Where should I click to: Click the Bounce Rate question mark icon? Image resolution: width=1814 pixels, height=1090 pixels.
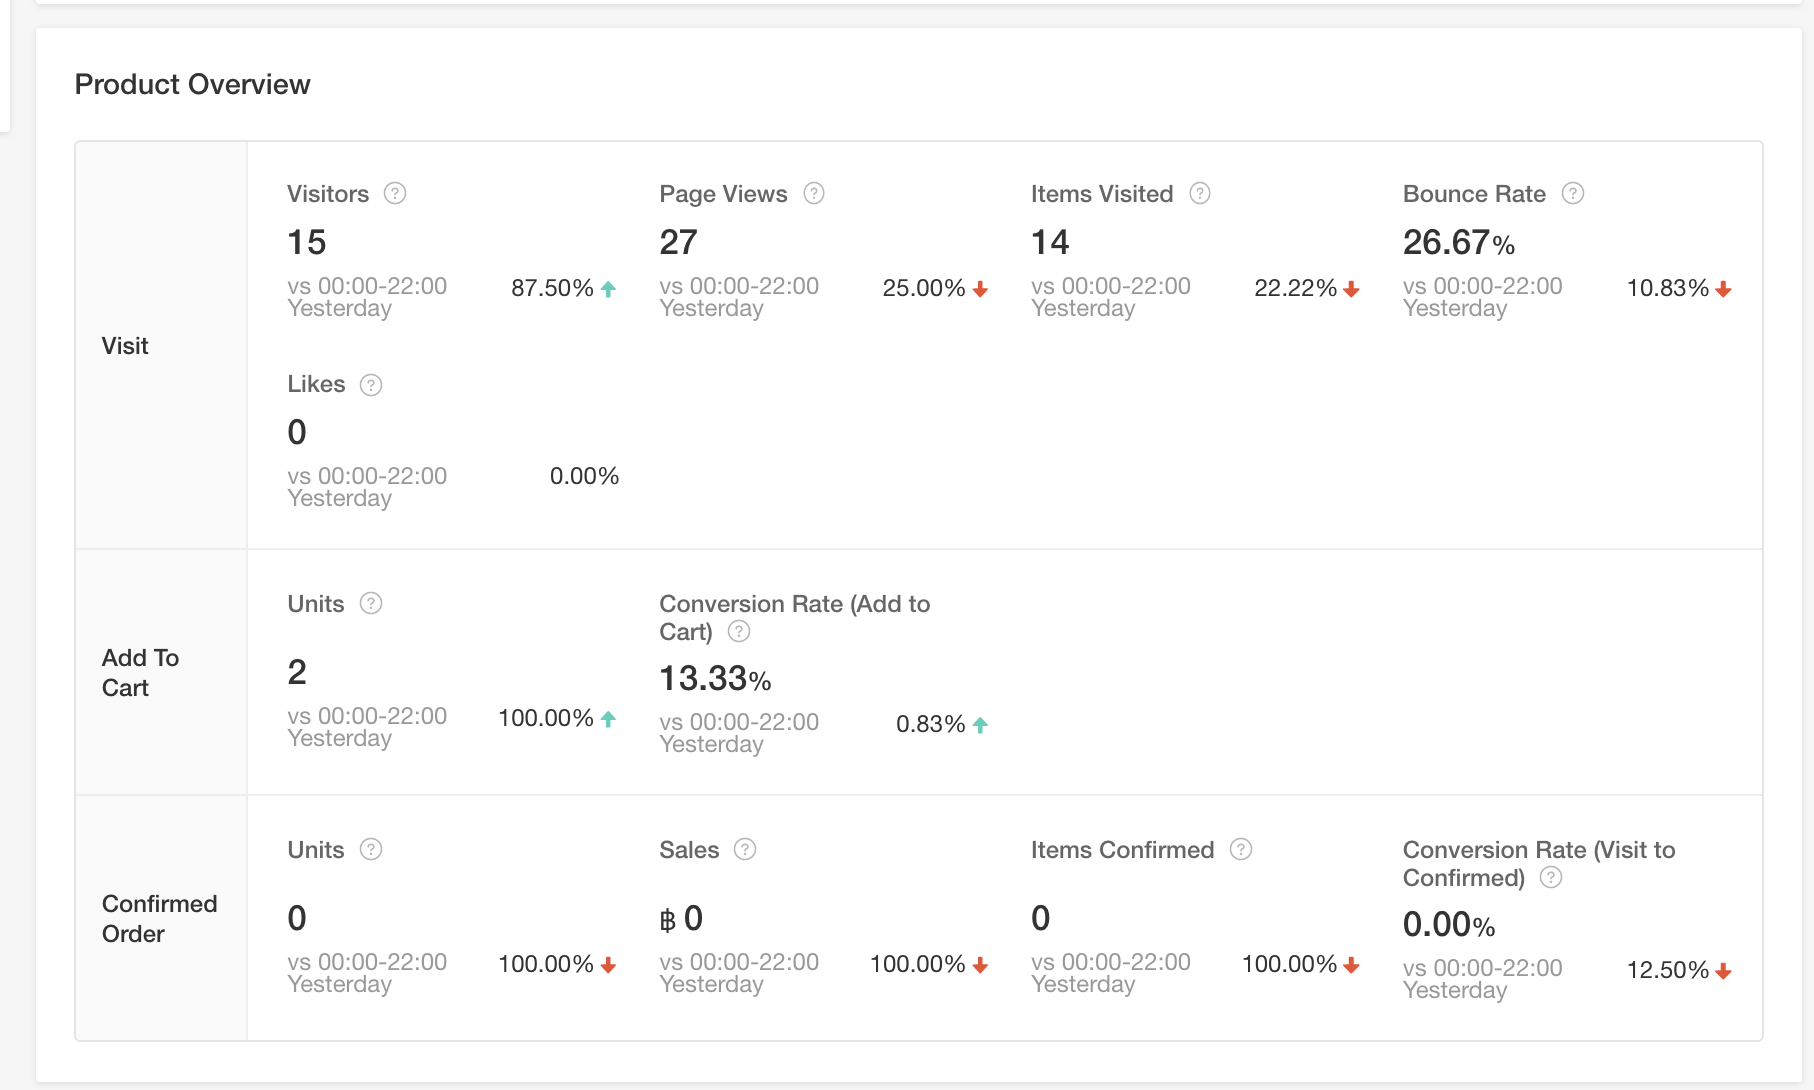pos(1573,194)
